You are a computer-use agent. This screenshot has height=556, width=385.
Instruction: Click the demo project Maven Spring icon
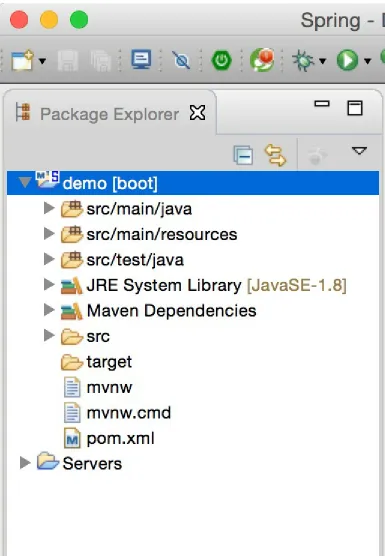click(x=47, y=179)
